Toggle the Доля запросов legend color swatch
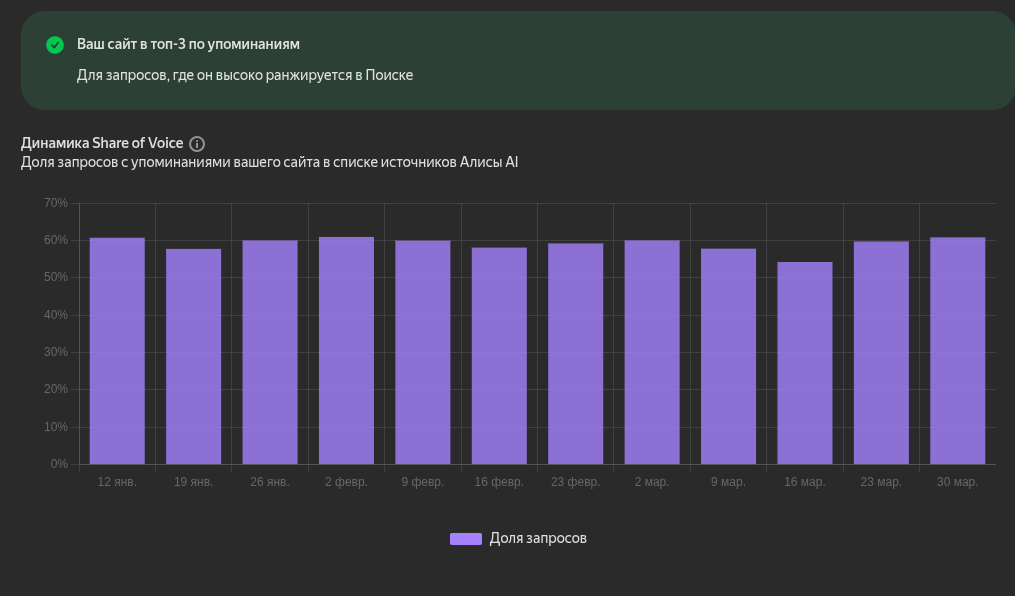 pyautogui.click(x=465, y=539)
